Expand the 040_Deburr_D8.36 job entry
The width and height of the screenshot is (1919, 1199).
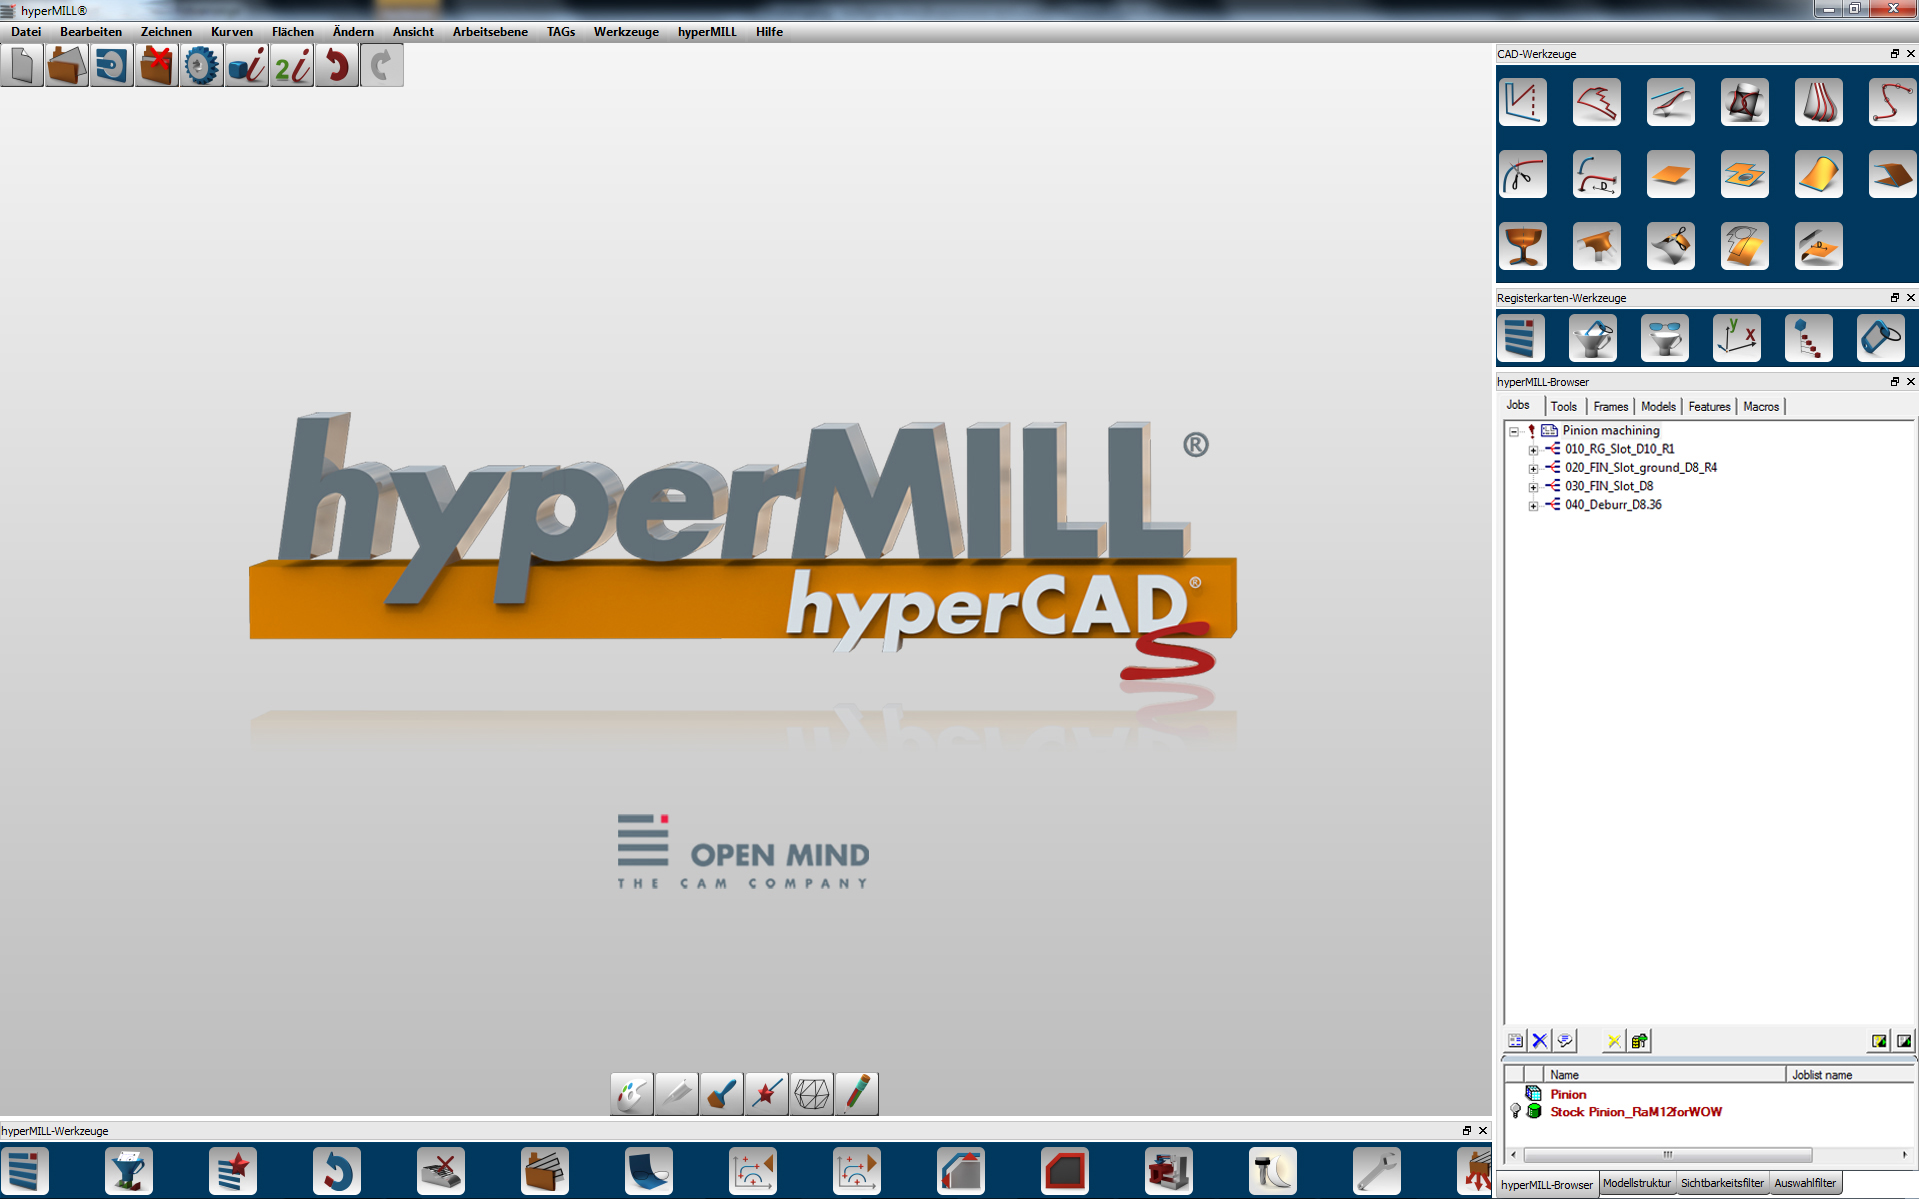click(x=1534, y=505)
